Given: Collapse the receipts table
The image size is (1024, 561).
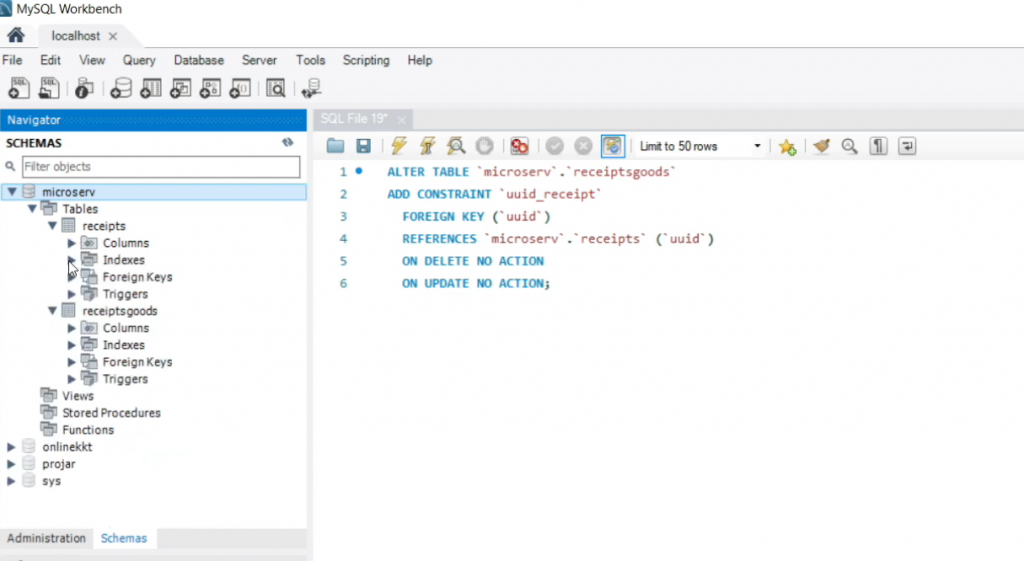Looking at the screenshot, I should tap(52, 225).
